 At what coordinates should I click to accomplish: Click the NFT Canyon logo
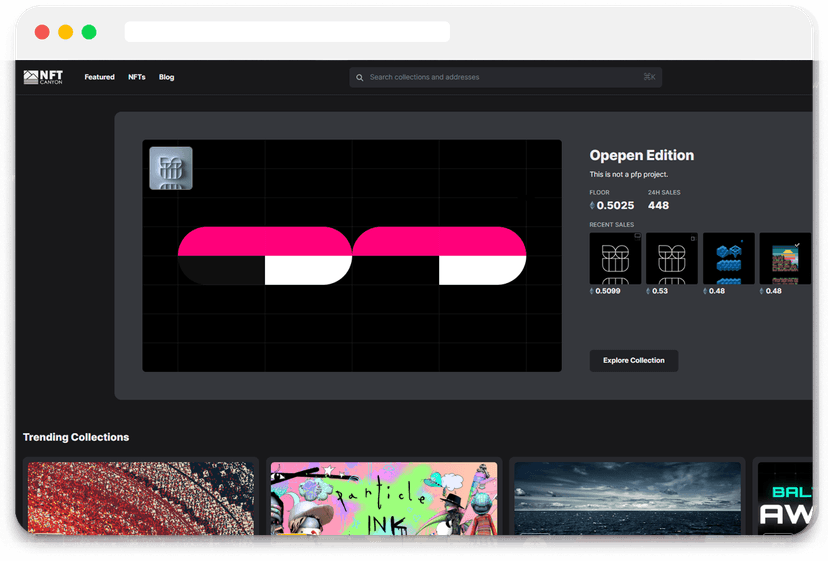pos(43,77)
